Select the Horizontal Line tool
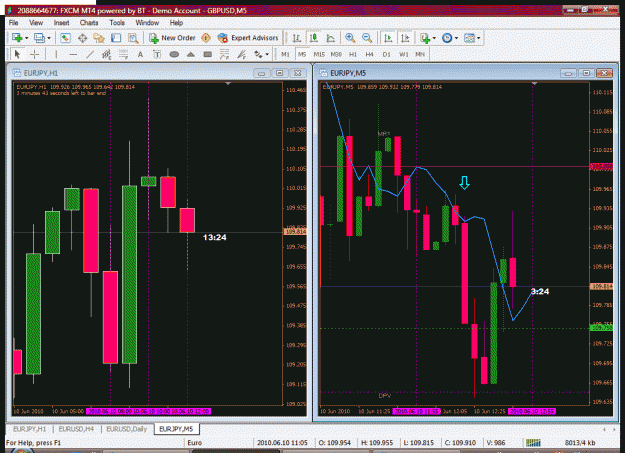Image resolution: width=625 pixels, height=453 pixels. coord(73,54)
